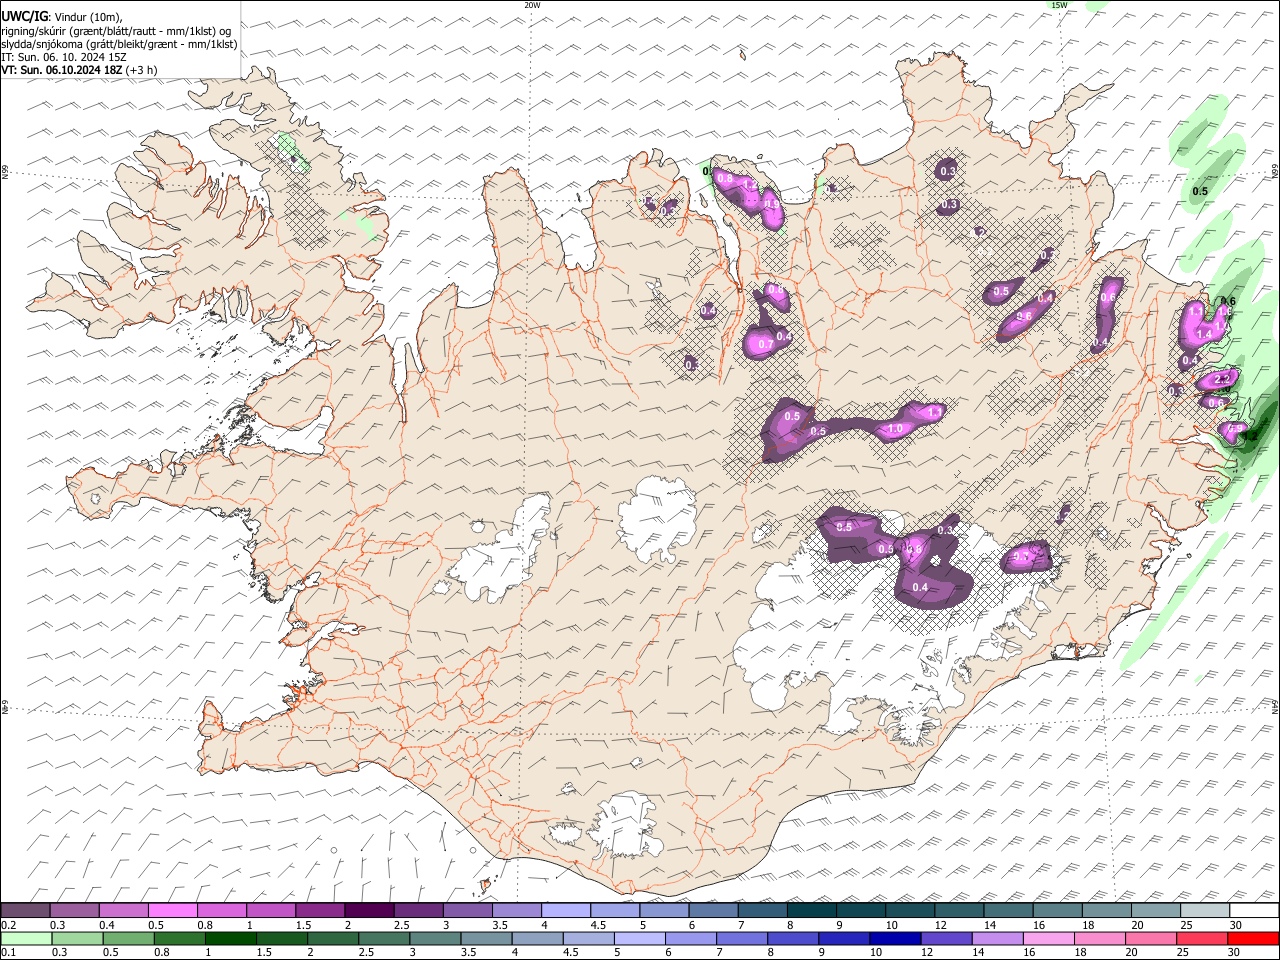
Task: Click the black 0.5 rain value offshore northeast
Action: pos(1200,191)
